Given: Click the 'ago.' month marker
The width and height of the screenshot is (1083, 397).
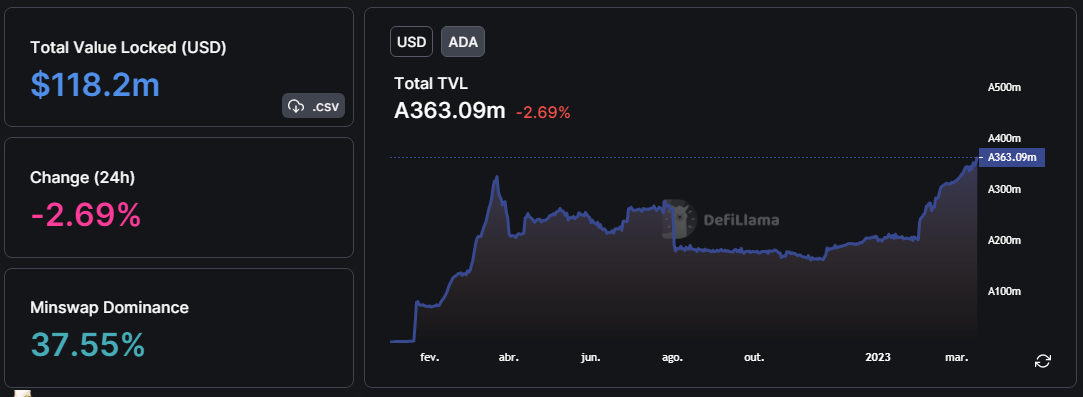Looking at the screenshot, I should point(672,358).
